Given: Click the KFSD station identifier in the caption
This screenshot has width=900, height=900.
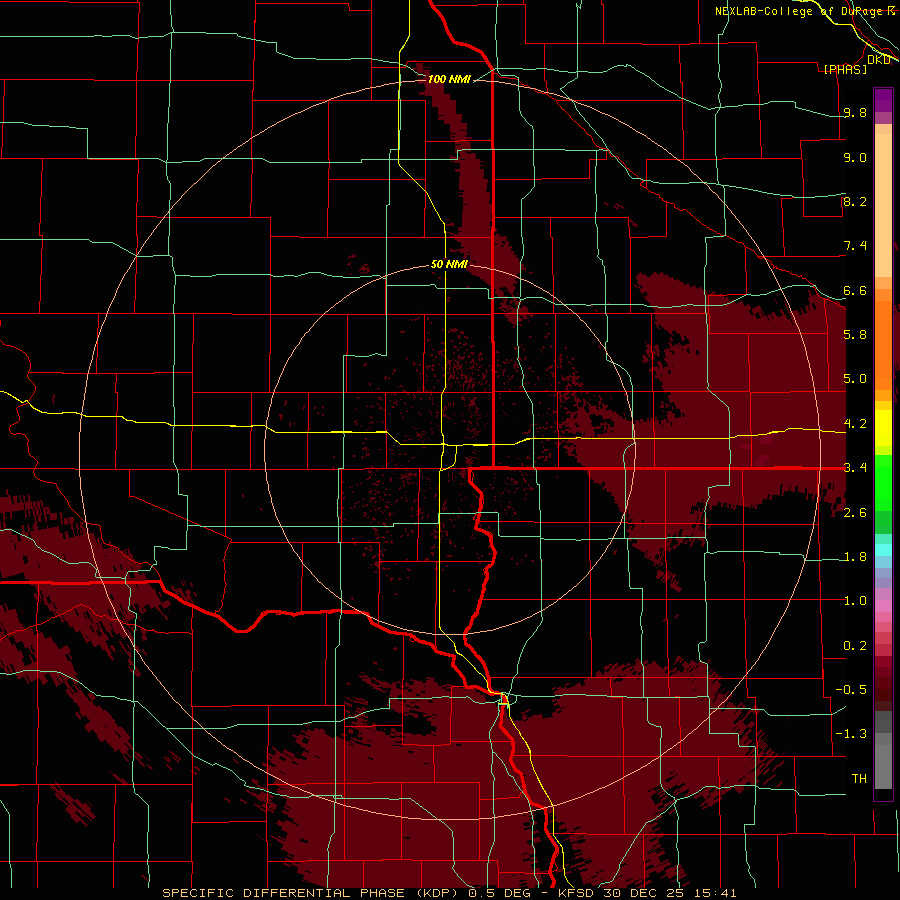Looking at the screenshot, I should point(578,893).
